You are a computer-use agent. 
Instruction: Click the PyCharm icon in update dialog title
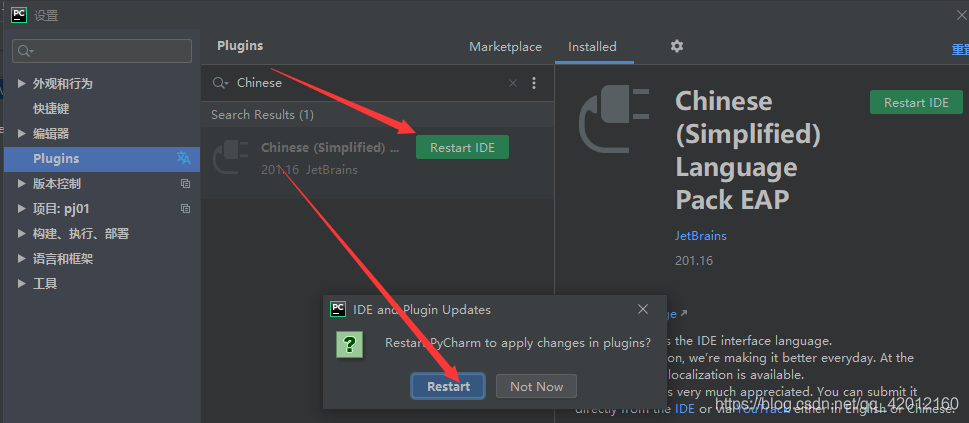coord(337,309)
